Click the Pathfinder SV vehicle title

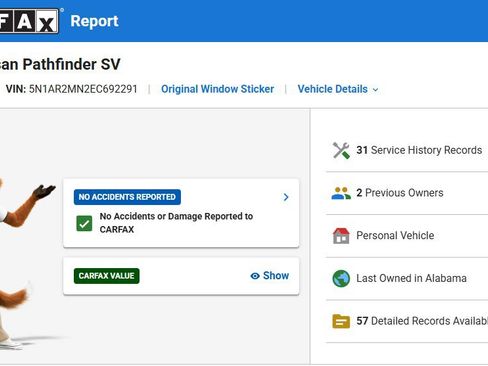60,64
